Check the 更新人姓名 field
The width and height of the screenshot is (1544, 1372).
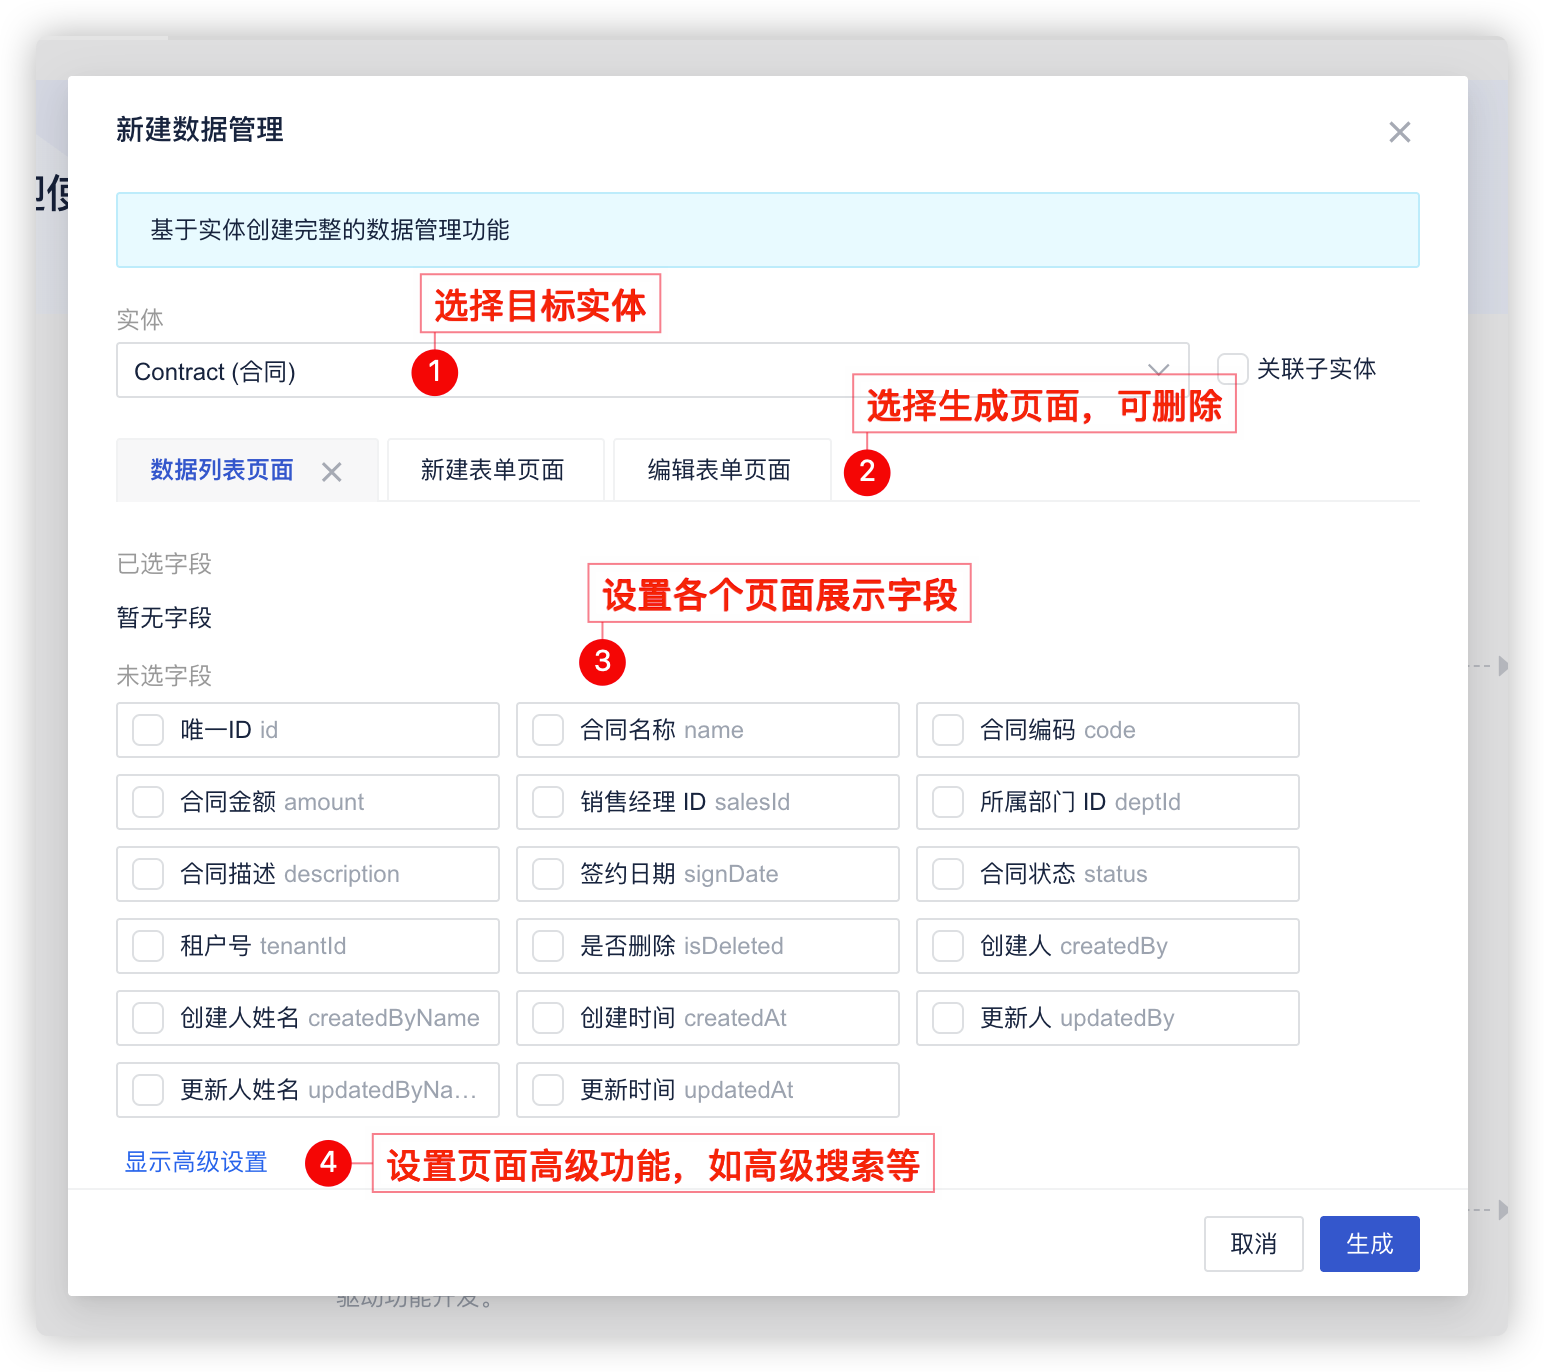(147, 1090)
